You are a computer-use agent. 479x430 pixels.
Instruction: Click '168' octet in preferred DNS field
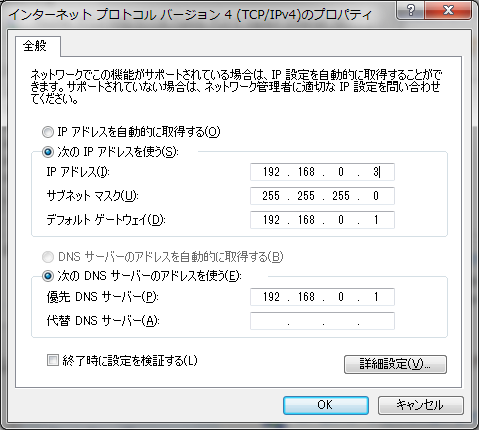pyautogui.click(x=306, y=297)
